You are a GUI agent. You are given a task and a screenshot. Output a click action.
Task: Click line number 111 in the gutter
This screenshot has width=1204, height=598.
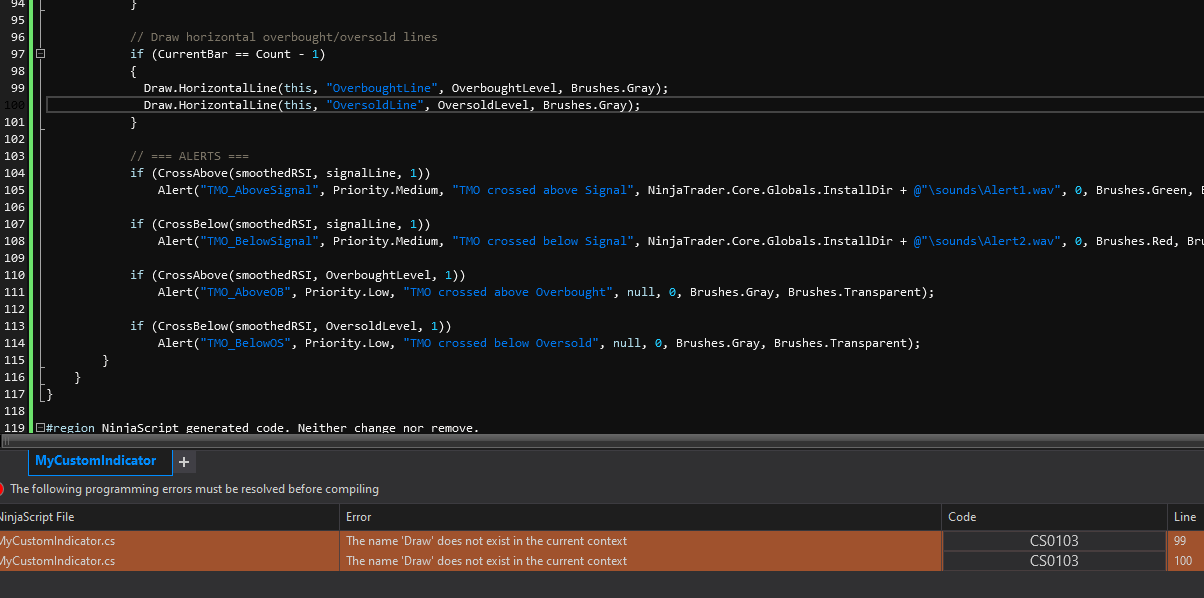pos(14,292)
